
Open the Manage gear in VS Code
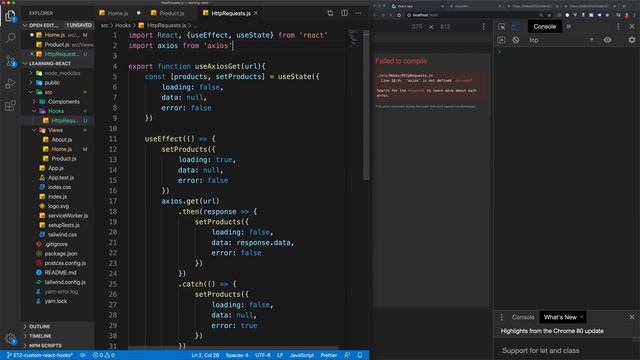tap(10, 338)
